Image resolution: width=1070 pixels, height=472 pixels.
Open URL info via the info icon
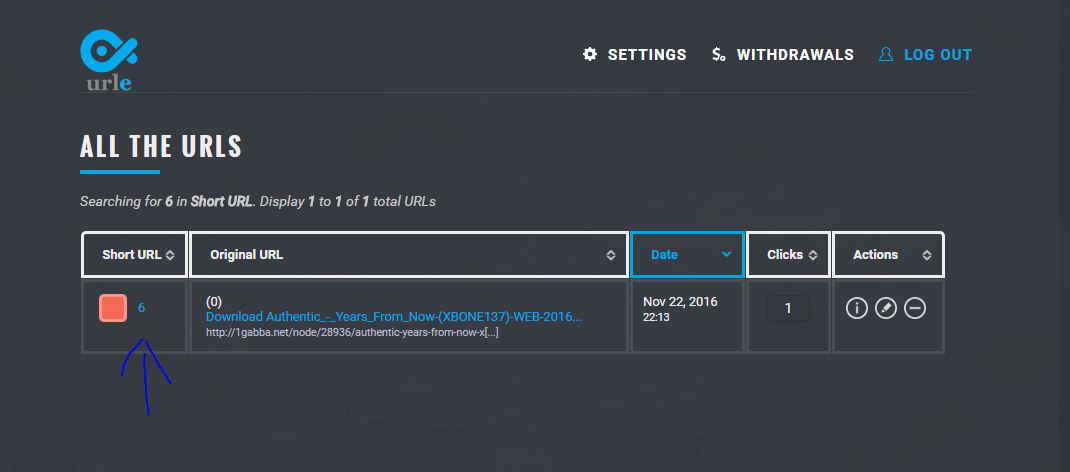856,308
